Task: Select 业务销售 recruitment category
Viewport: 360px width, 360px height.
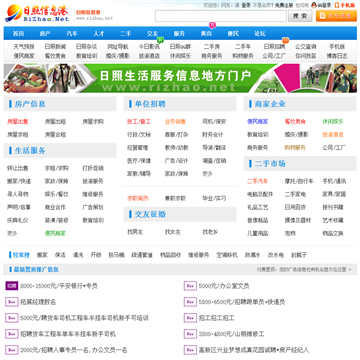Action: pyautogui.click(x=175, y=122)
